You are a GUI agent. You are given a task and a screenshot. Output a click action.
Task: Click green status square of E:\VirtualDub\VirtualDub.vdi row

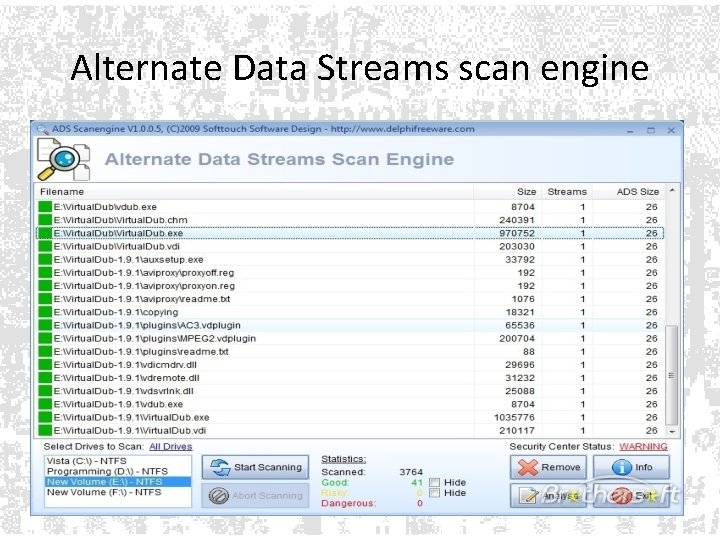(45, 247)
